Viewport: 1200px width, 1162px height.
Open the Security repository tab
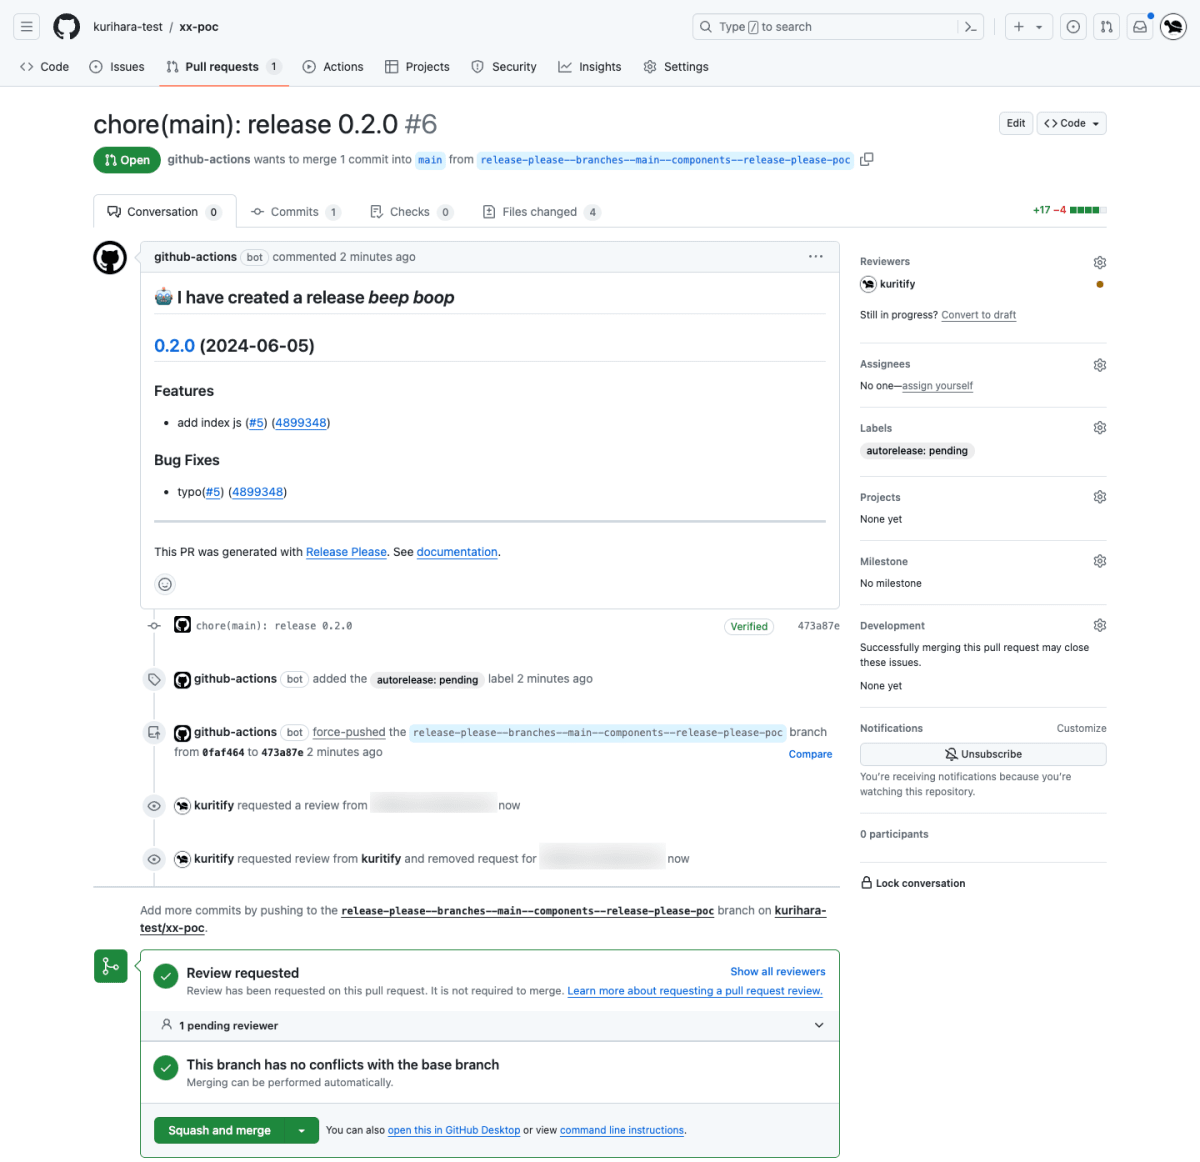[504, 67]
